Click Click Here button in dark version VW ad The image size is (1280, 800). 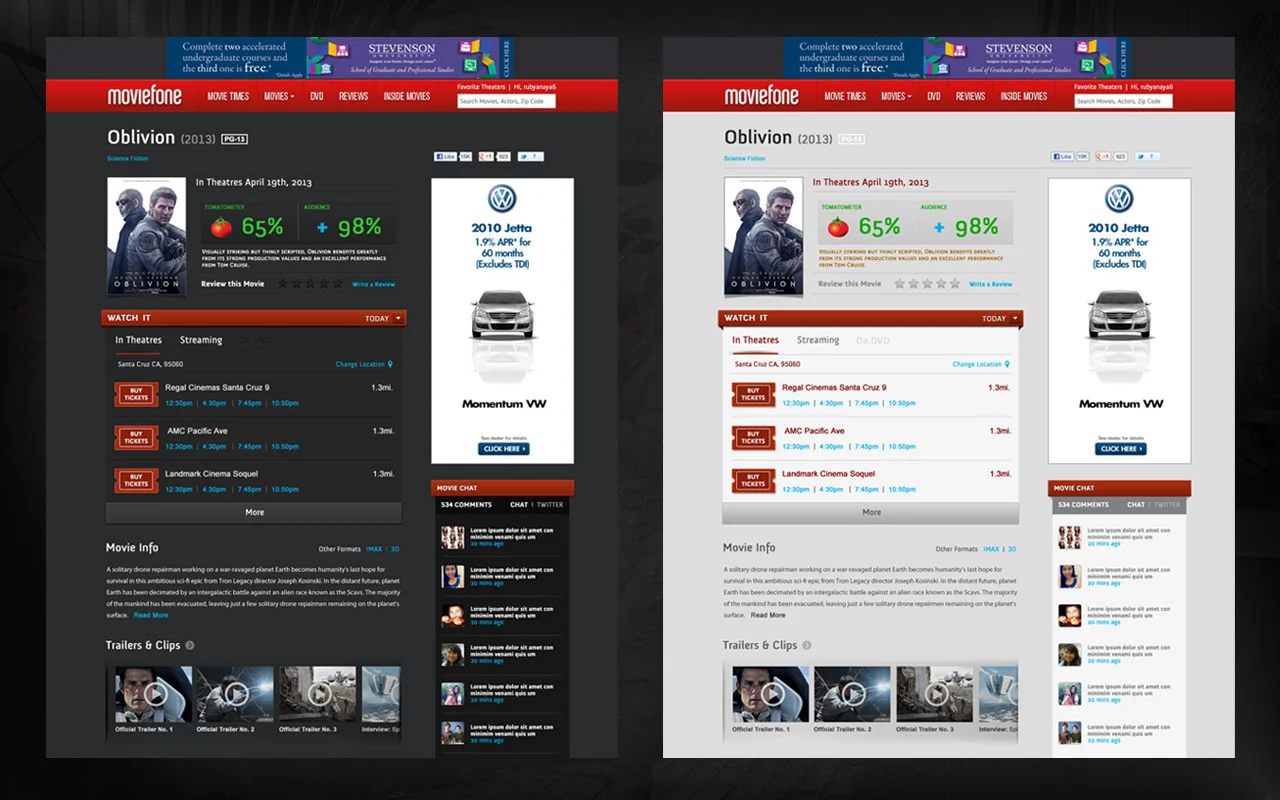(503, 449)
